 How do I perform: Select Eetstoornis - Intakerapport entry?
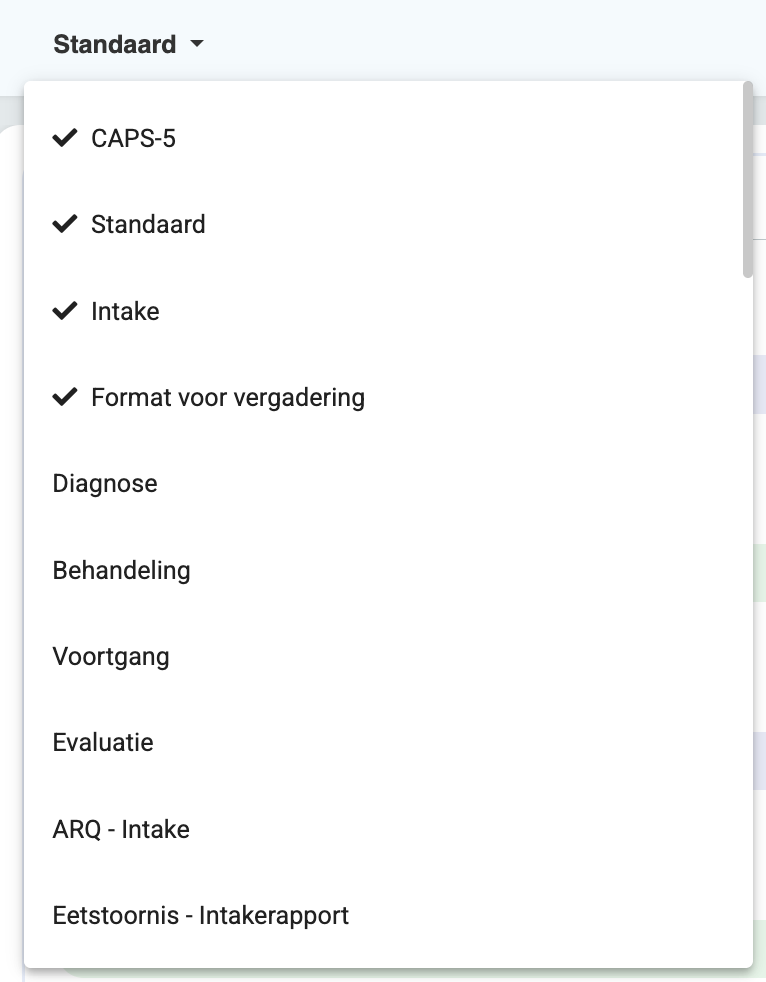[201, 916]
